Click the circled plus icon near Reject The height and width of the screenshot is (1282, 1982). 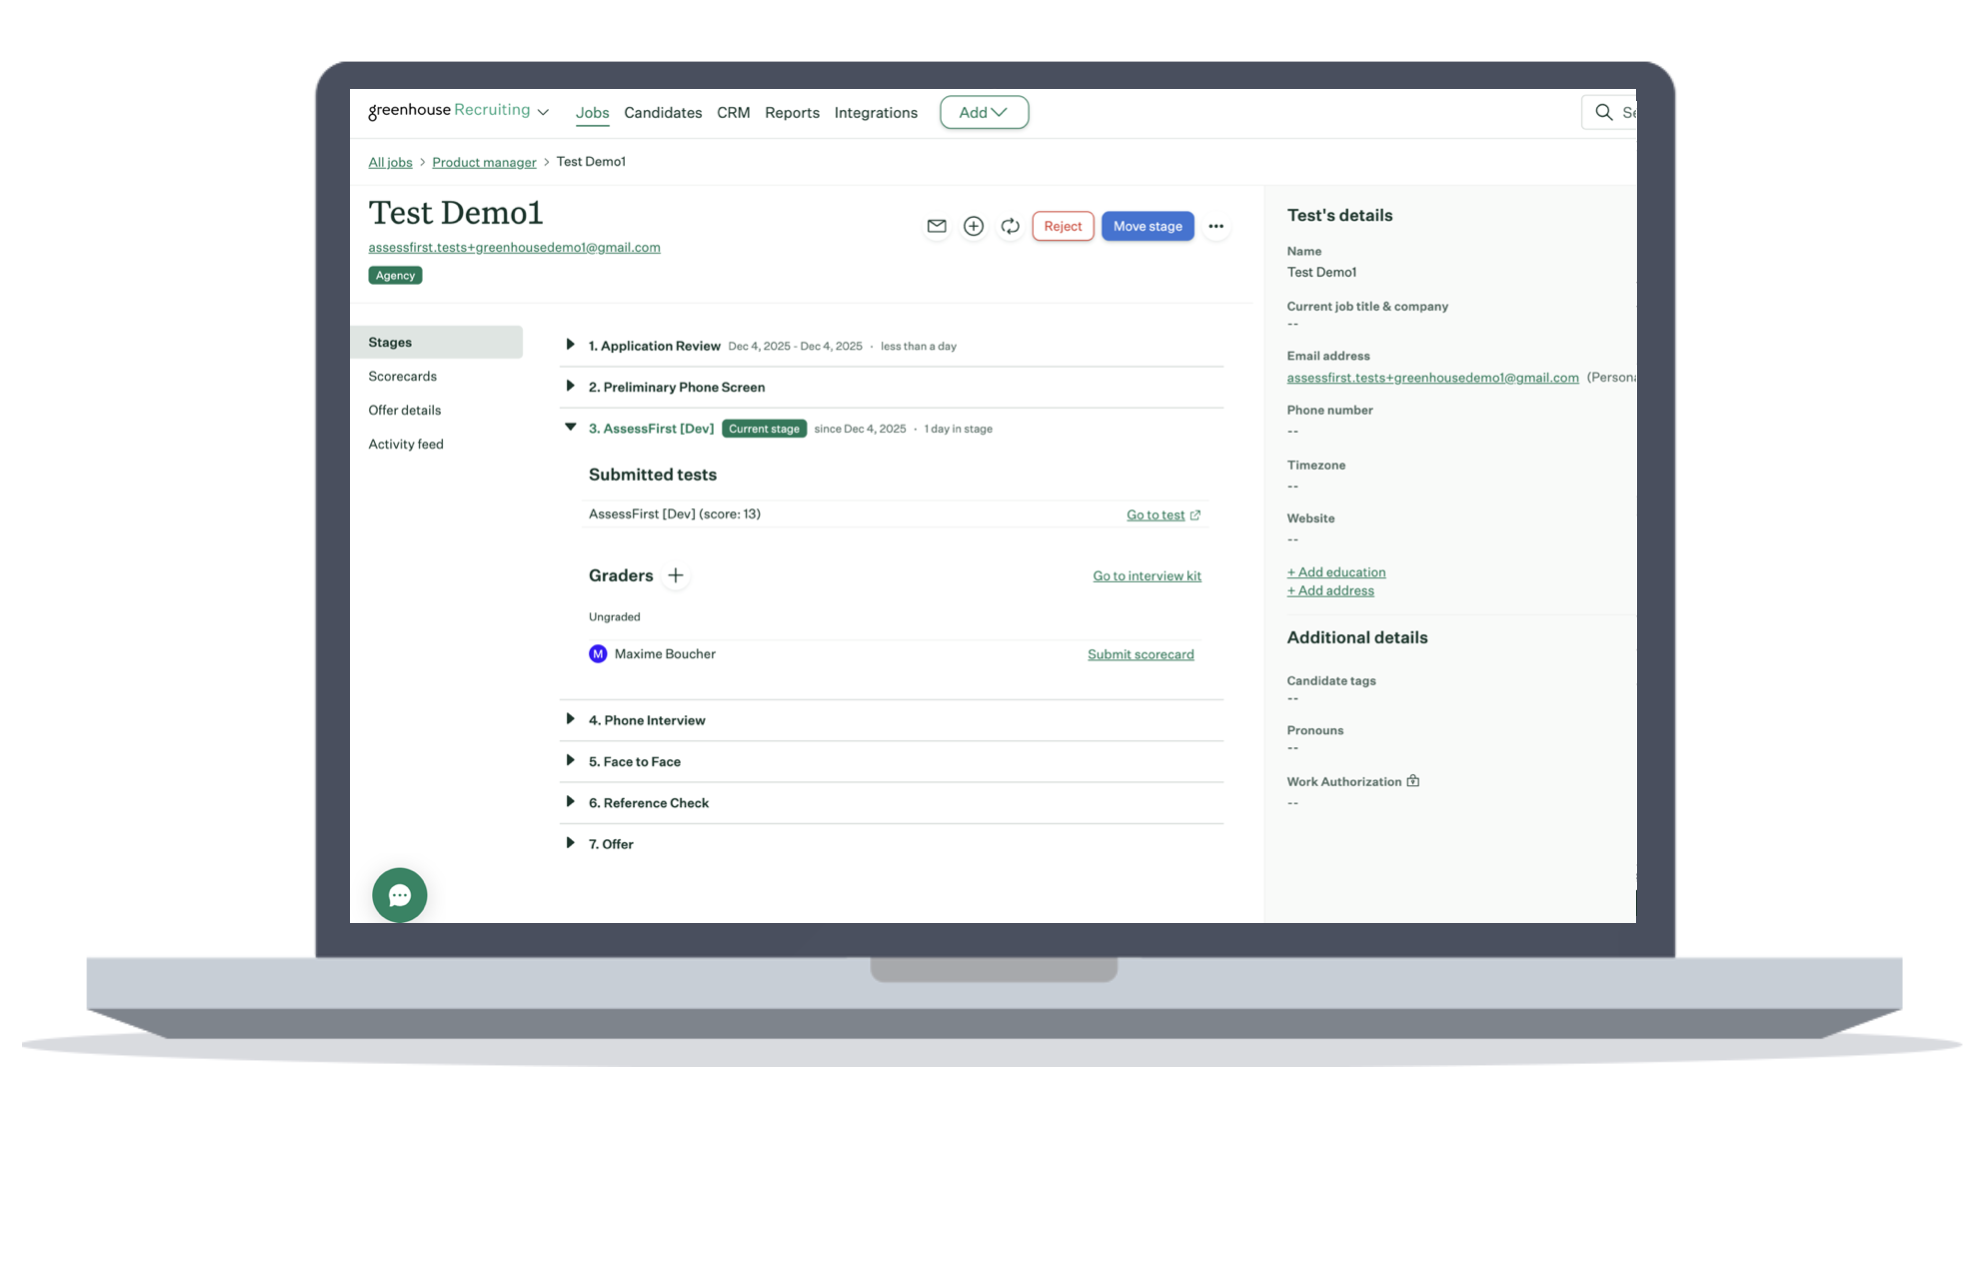click(973, 226)
